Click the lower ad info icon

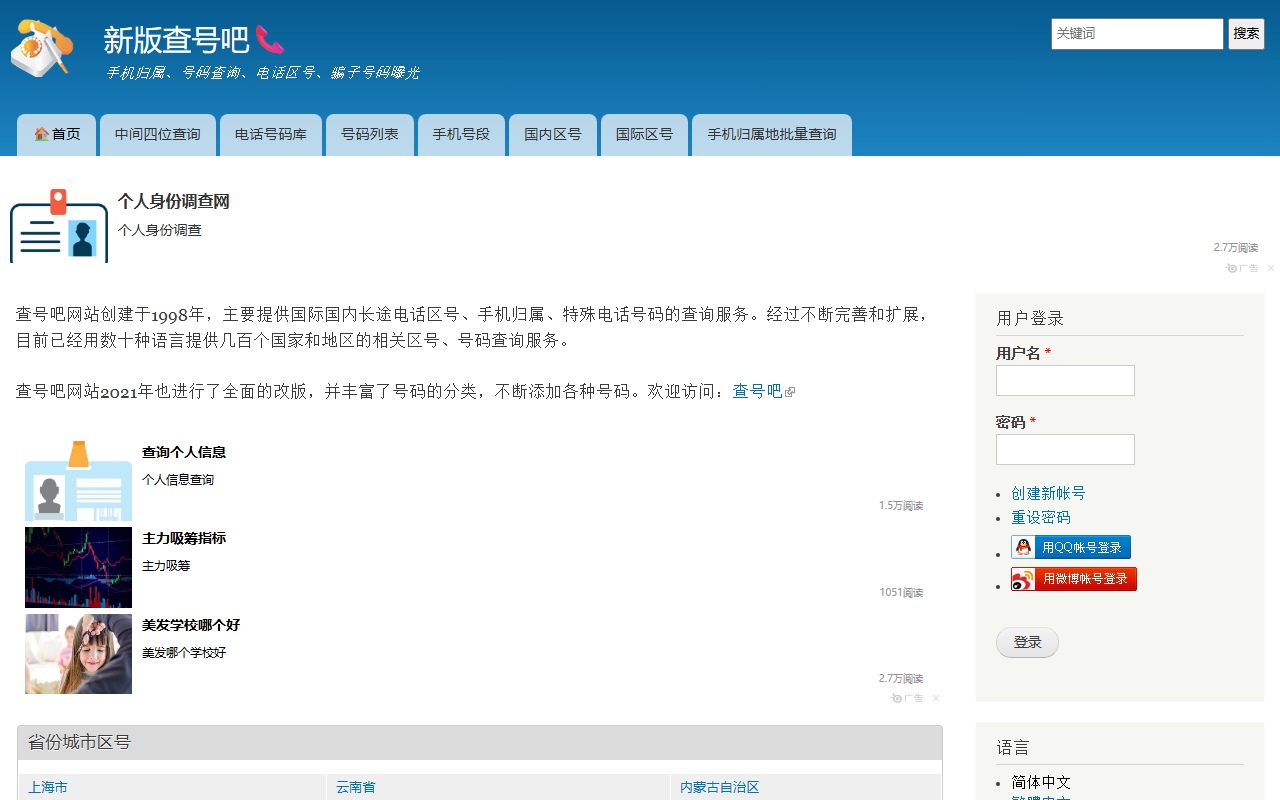(897, 698)
